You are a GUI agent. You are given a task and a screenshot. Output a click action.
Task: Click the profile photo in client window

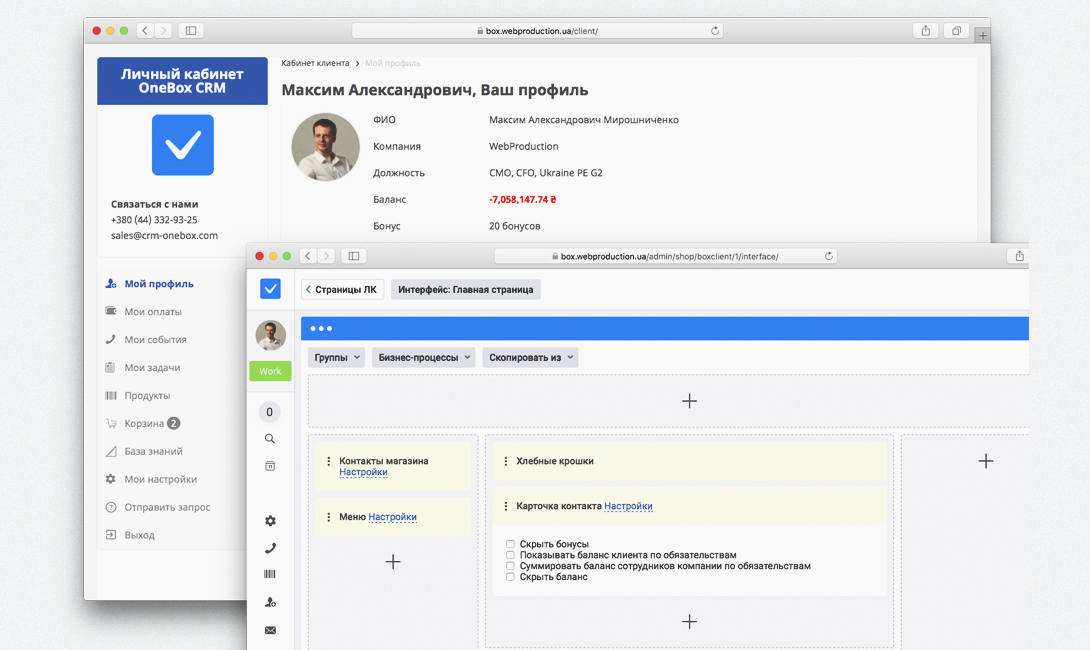325,147
